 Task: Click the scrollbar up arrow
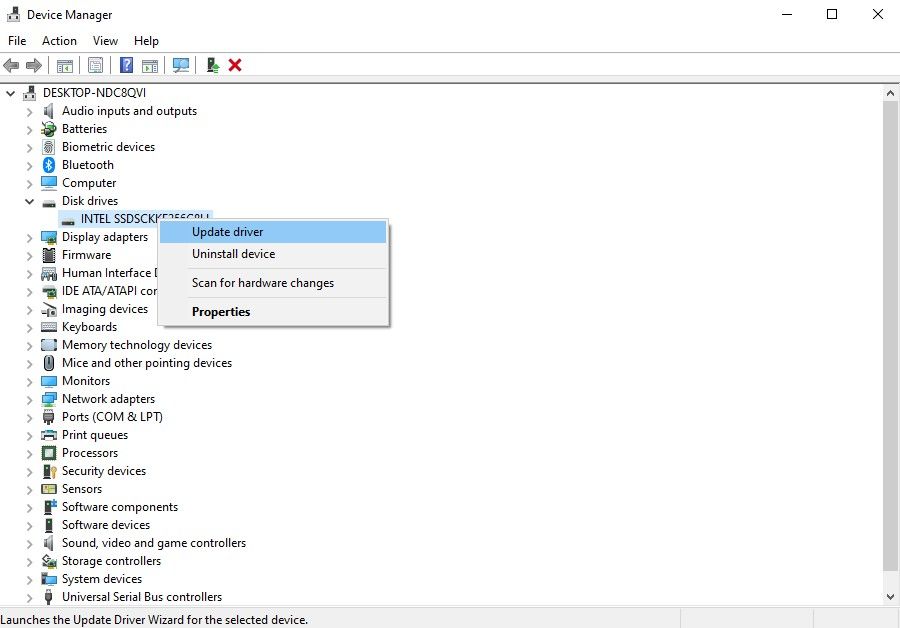tap(890, 93)
